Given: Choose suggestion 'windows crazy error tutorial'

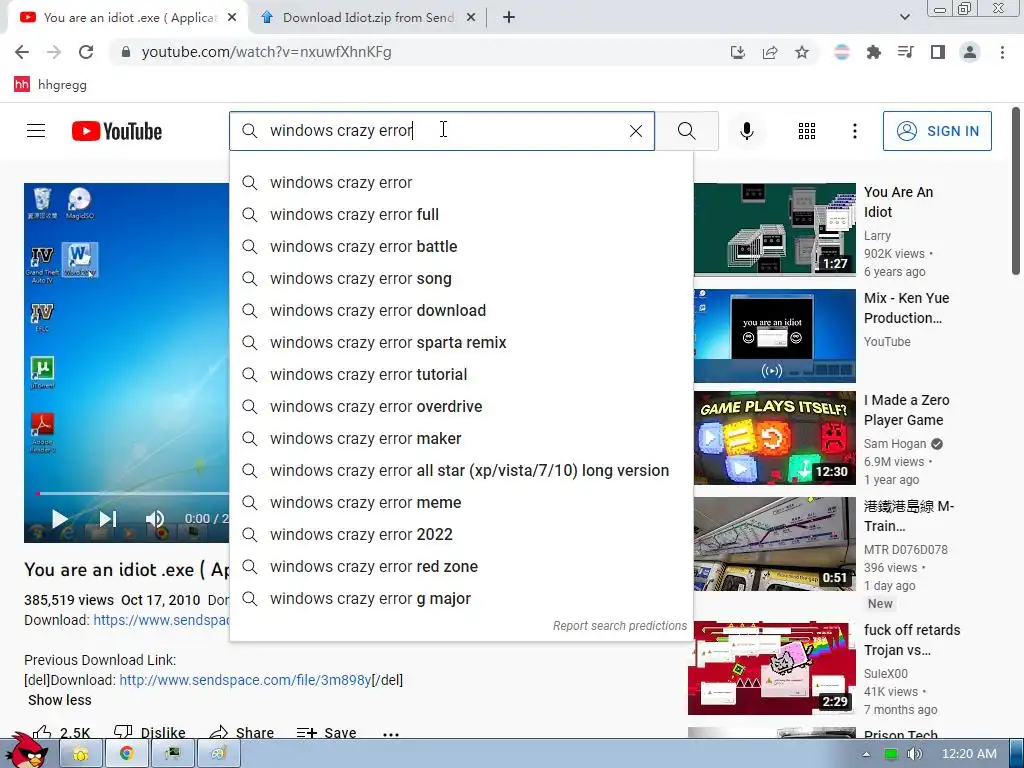Looking at the screenshot, I should pos(461,375).
